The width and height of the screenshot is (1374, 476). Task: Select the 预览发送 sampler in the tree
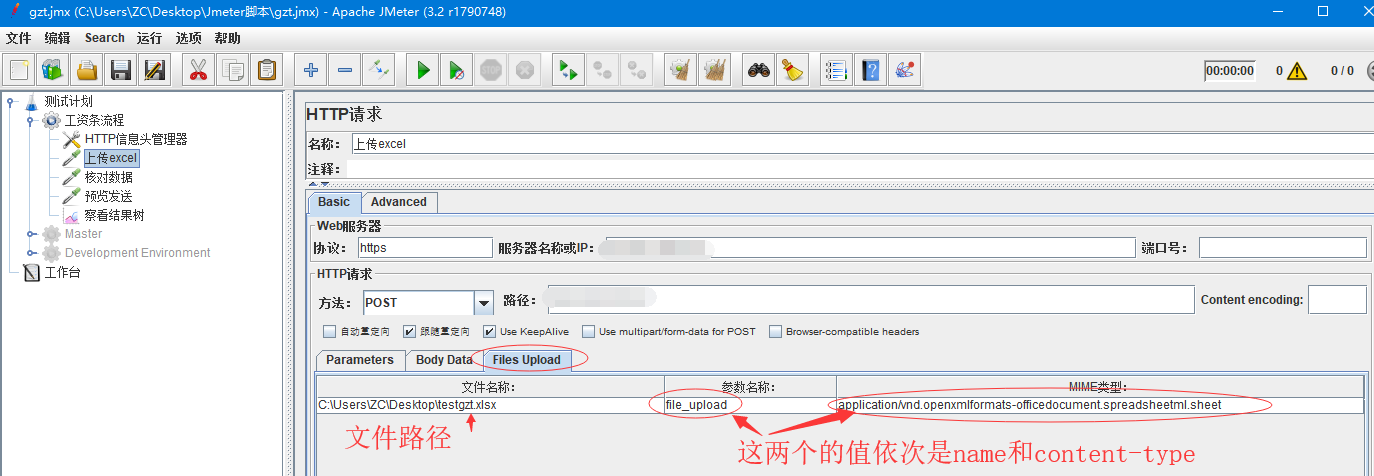[x=109, y=196]
